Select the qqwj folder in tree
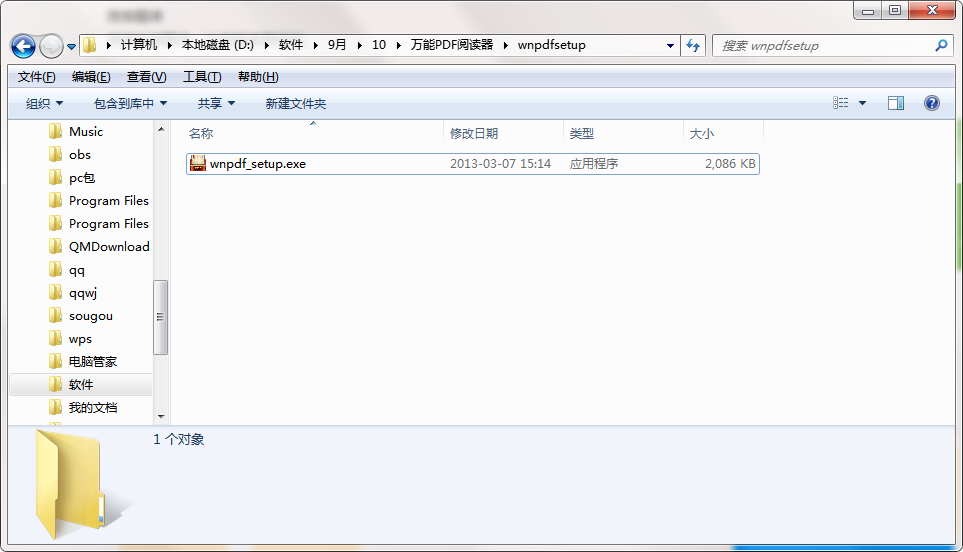 (81, 293)
